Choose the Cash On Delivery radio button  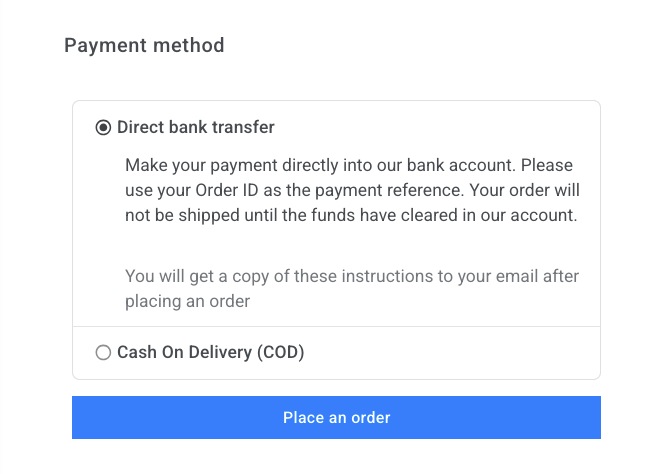(103, 352)
